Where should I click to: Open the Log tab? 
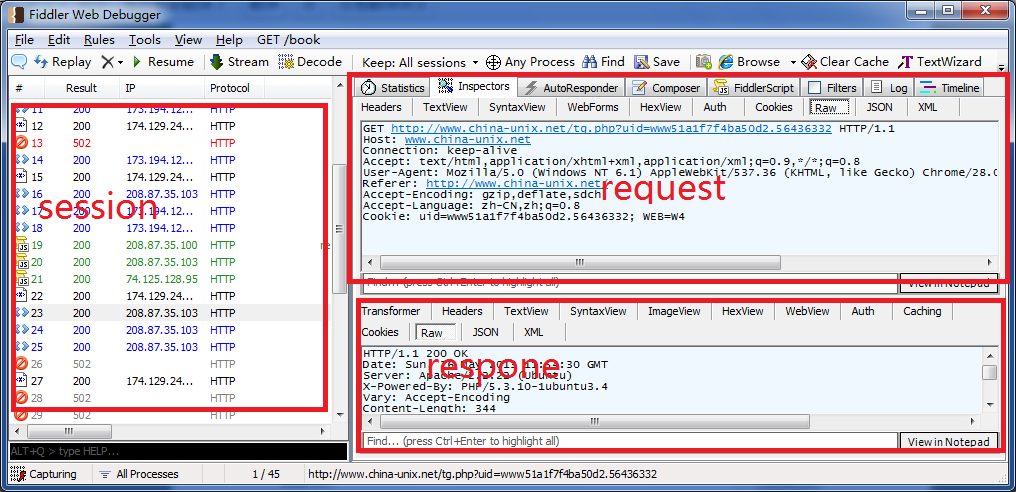888,88
